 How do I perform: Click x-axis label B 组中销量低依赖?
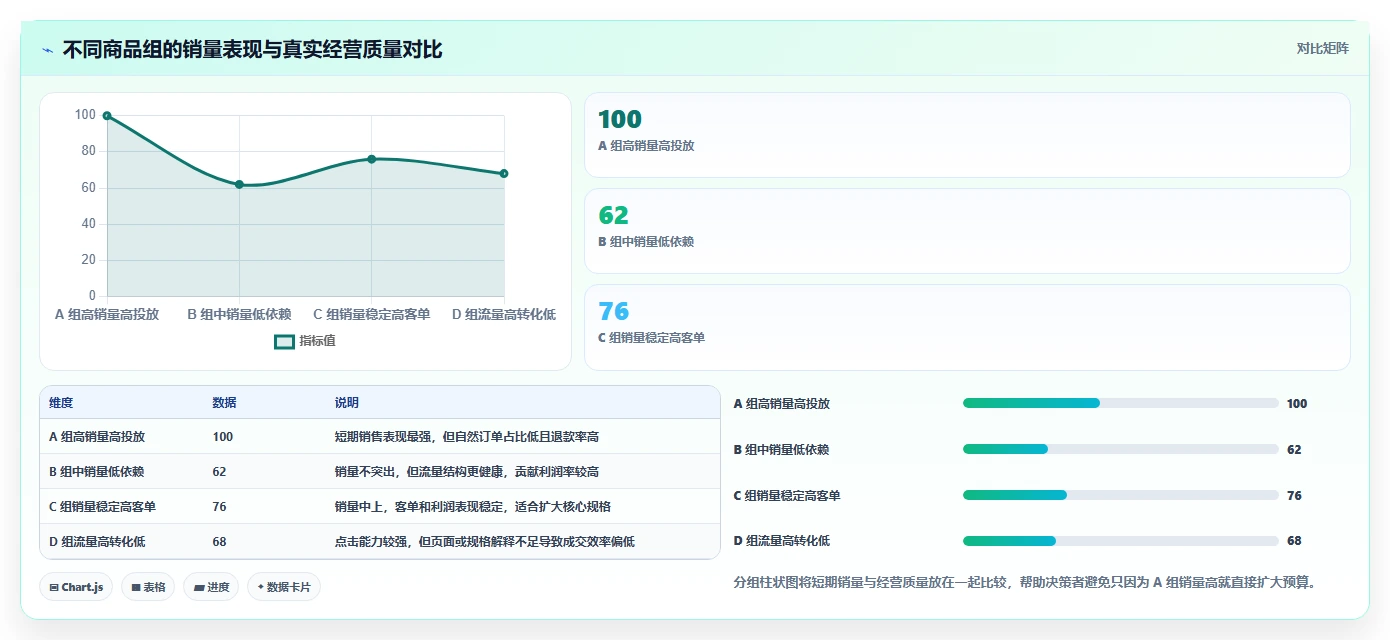click(239, 314)
